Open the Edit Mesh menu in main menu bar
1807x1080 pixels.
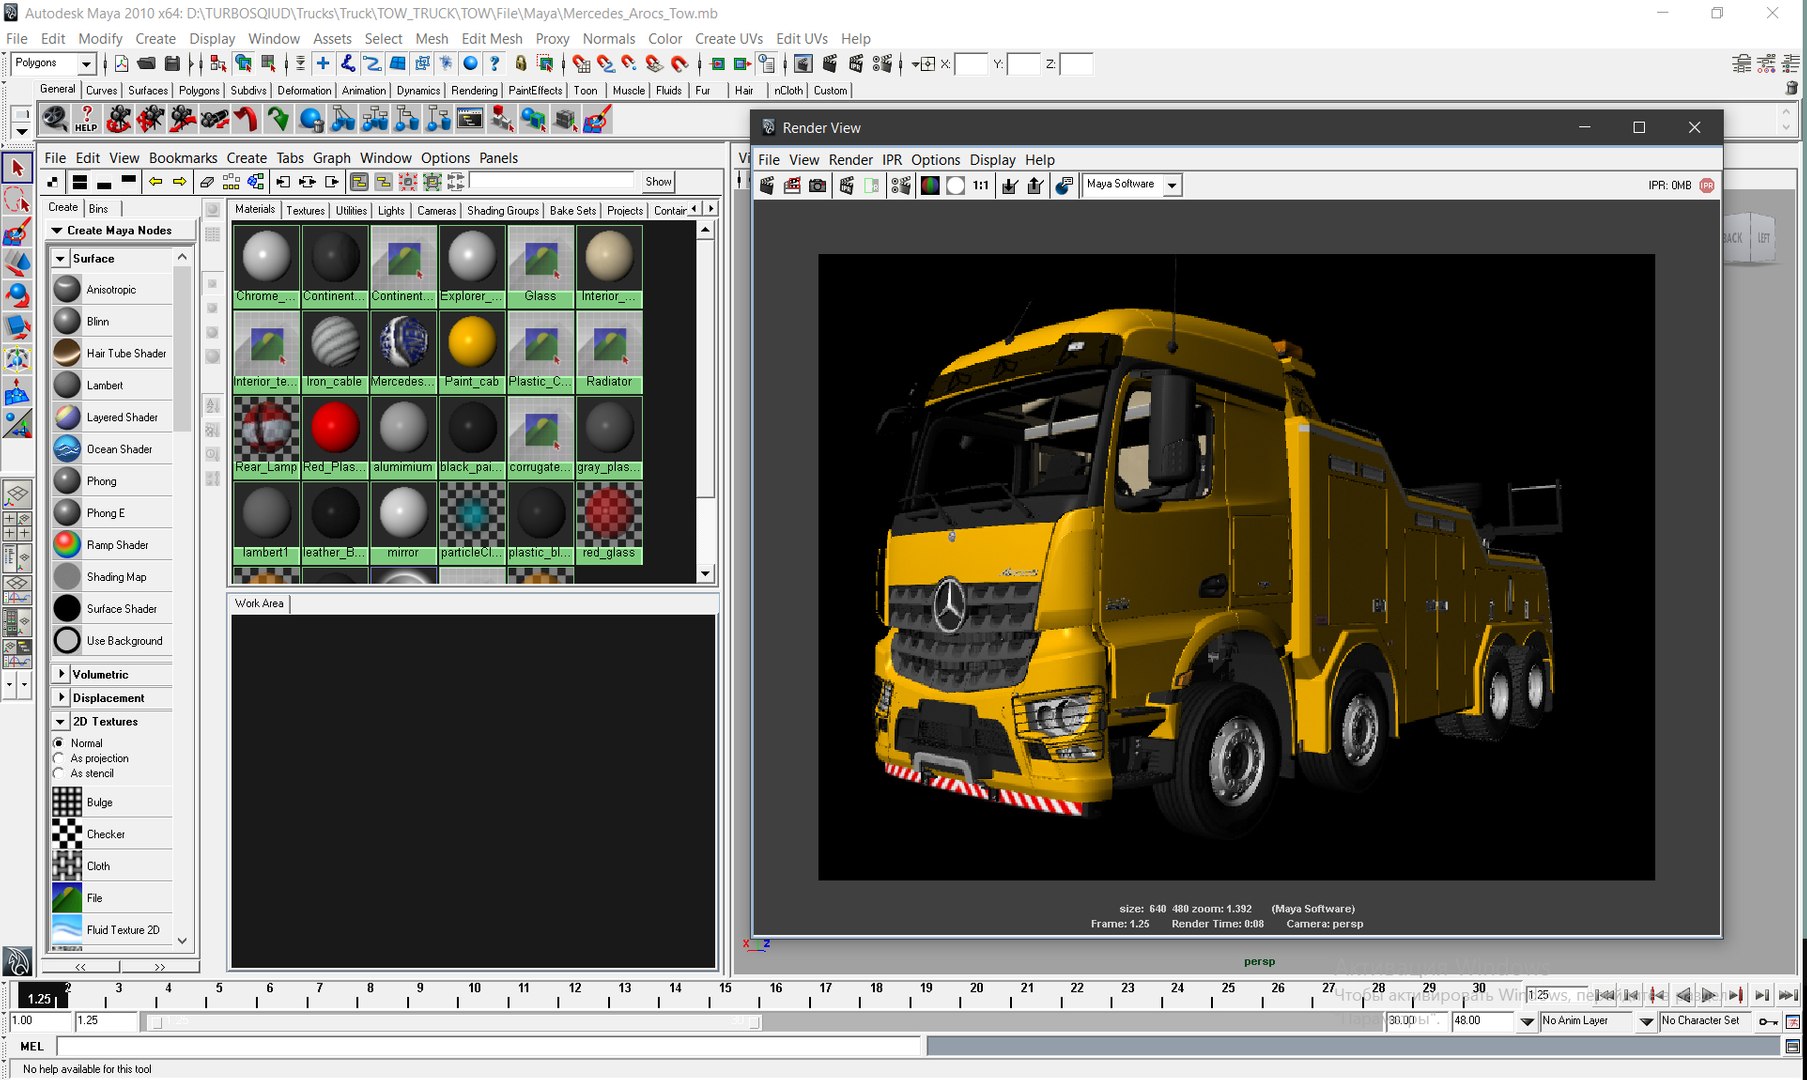[492, 39]
